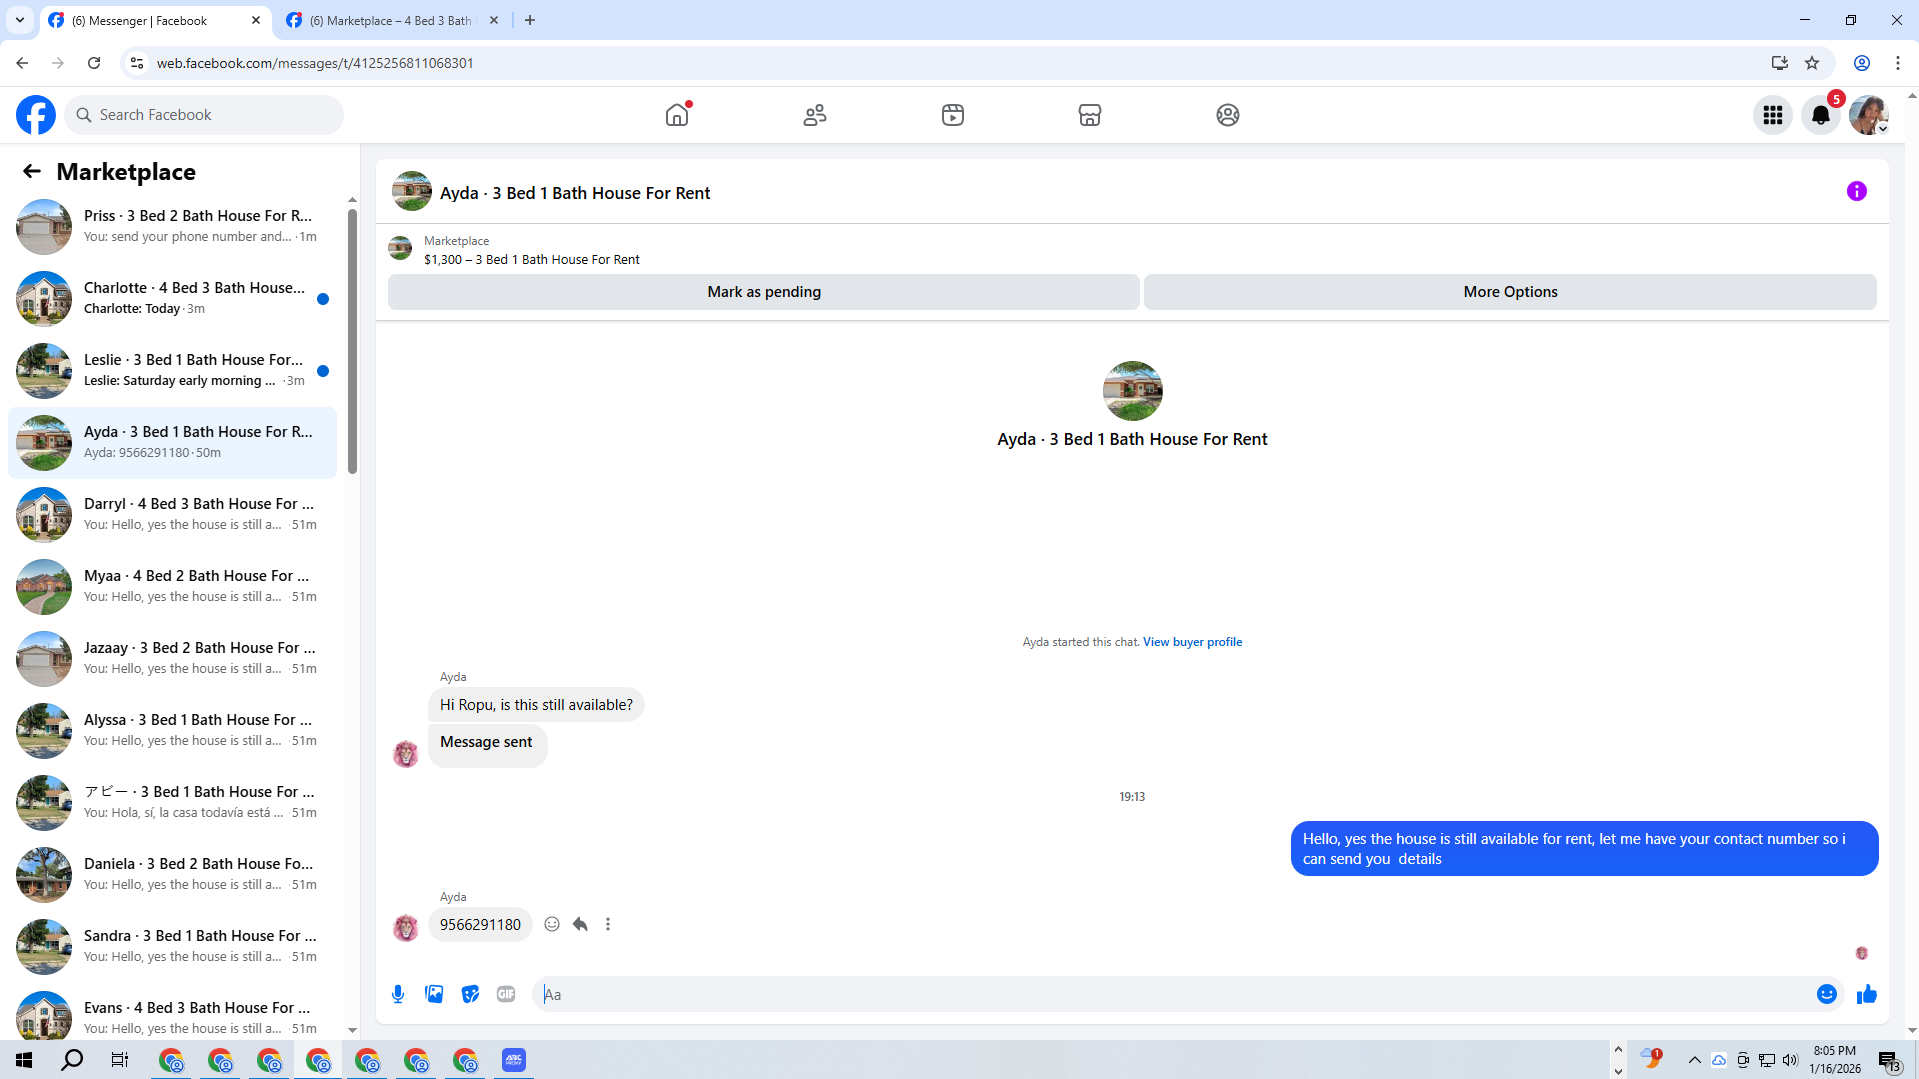Open emoji picker in message box
The height and width of the screenshot is (1079, 1919).
click(1827, 994)
